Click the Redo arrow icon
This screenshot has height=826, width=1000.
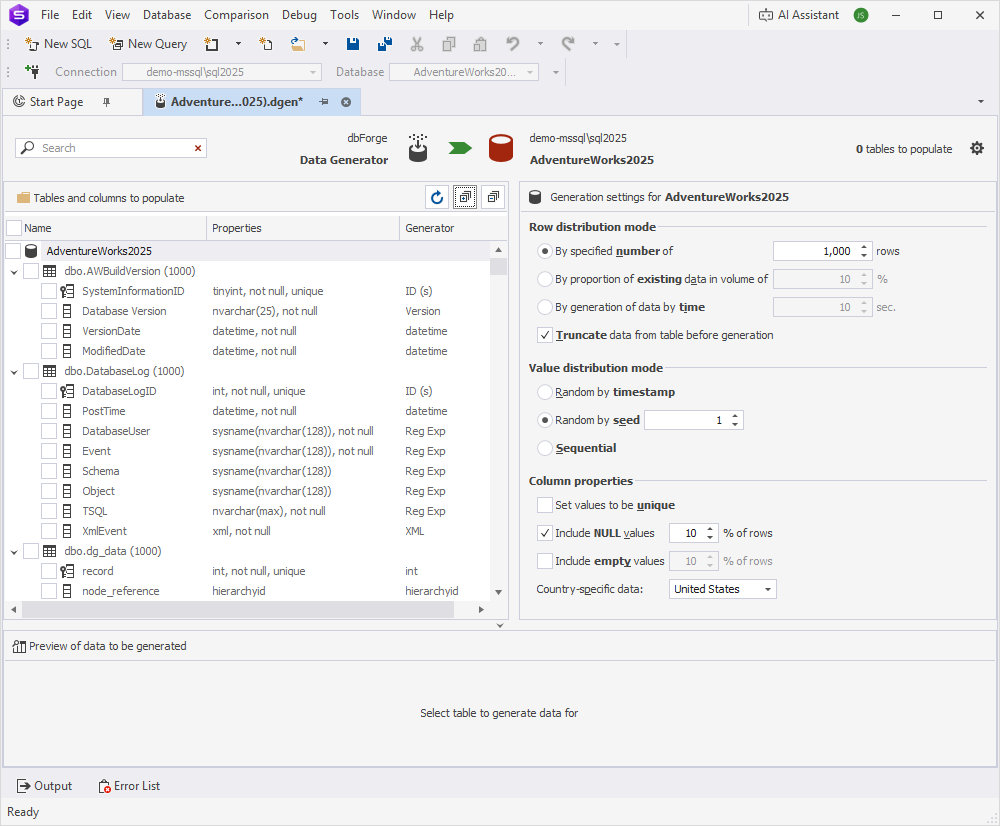pos(568,44)
